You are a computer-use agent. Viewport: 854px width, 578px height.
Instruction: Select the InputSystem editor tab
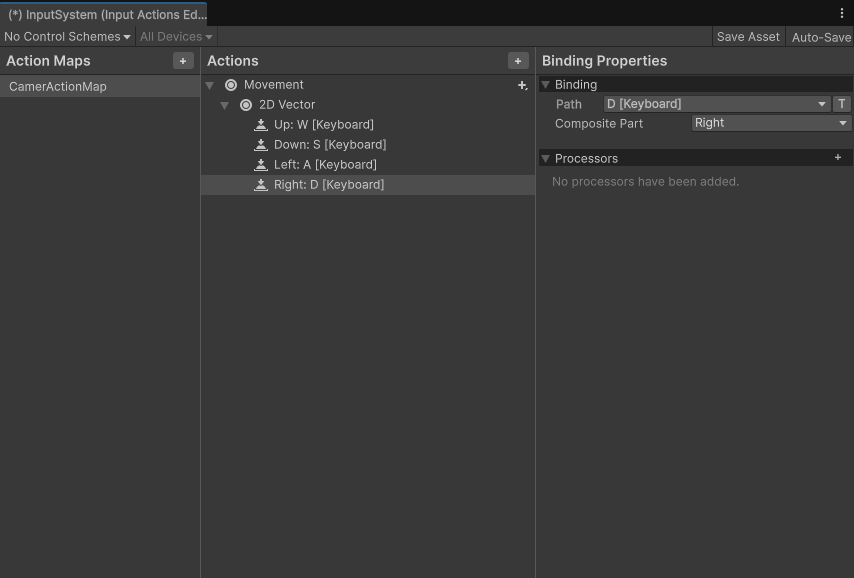(105, 15)
